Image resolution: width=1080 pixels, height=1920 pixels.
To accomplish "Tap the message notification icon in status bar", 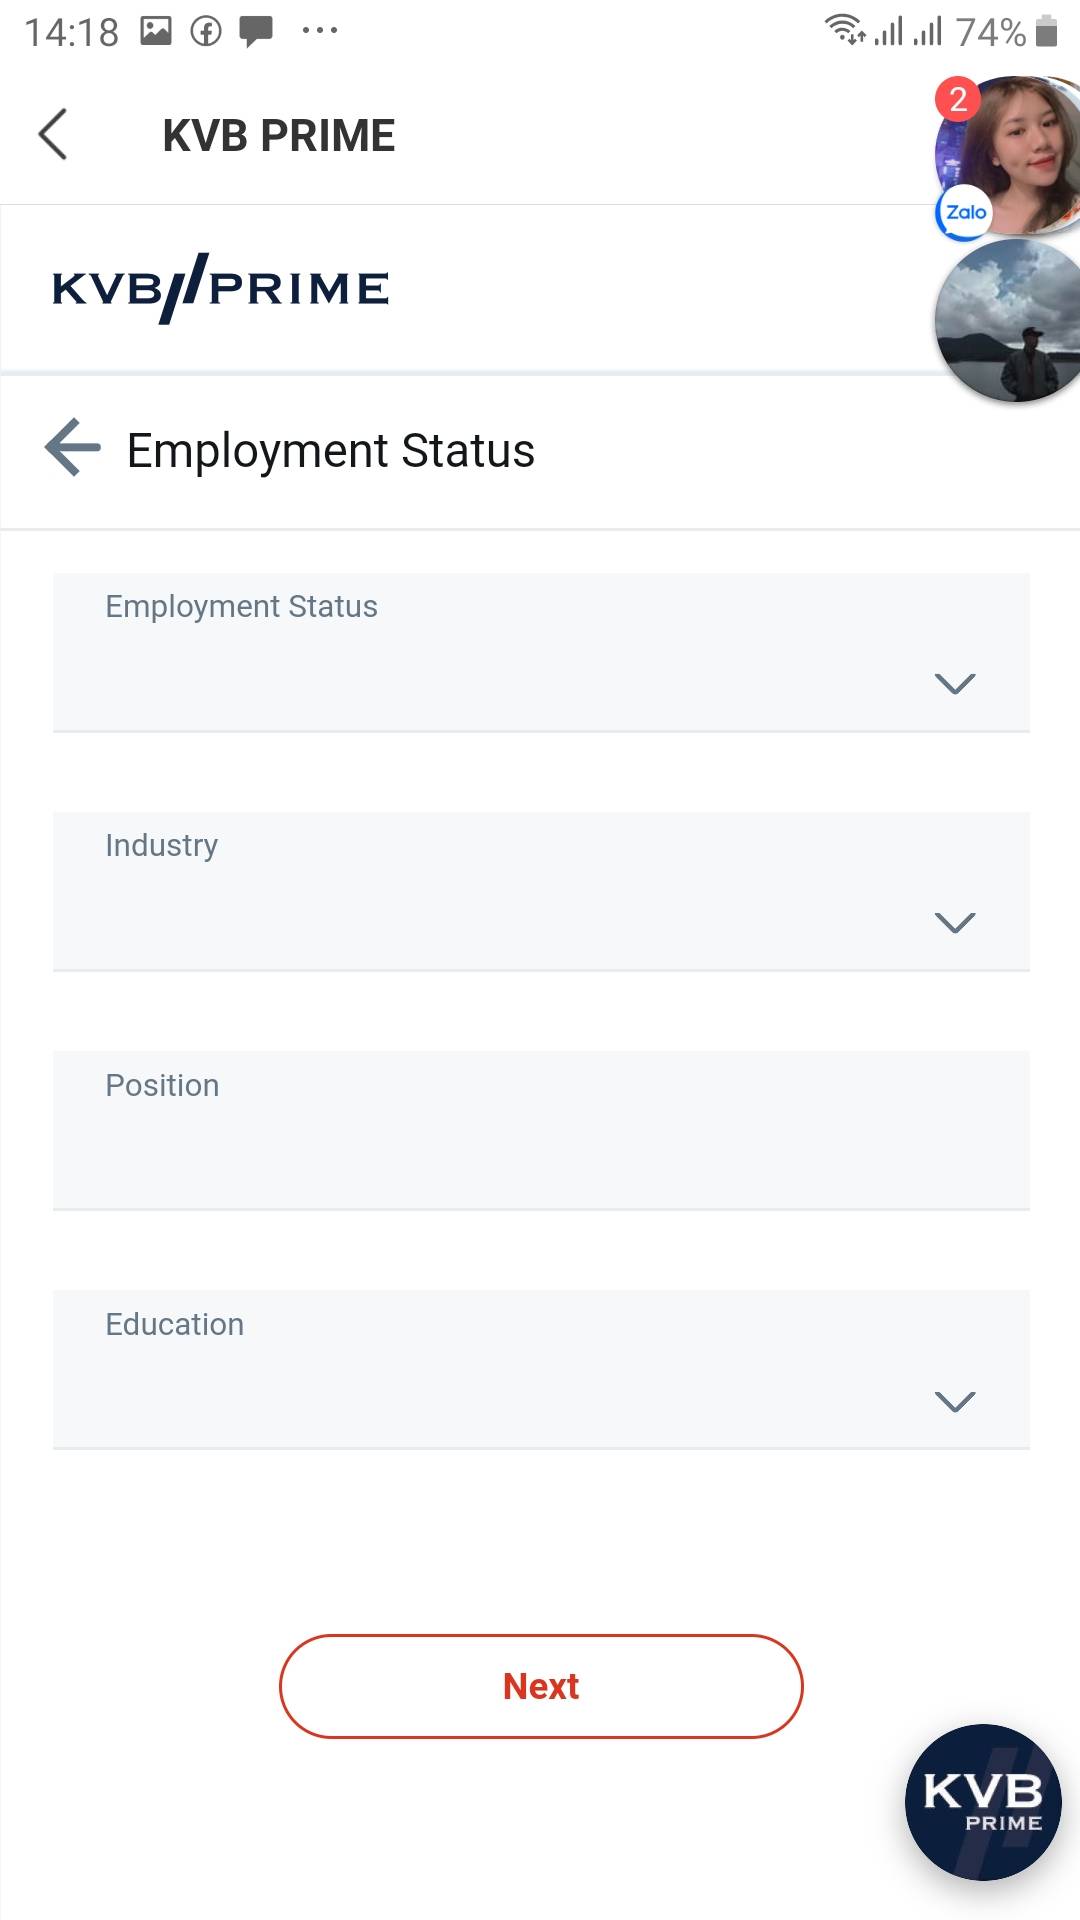I will pos(256,31).
